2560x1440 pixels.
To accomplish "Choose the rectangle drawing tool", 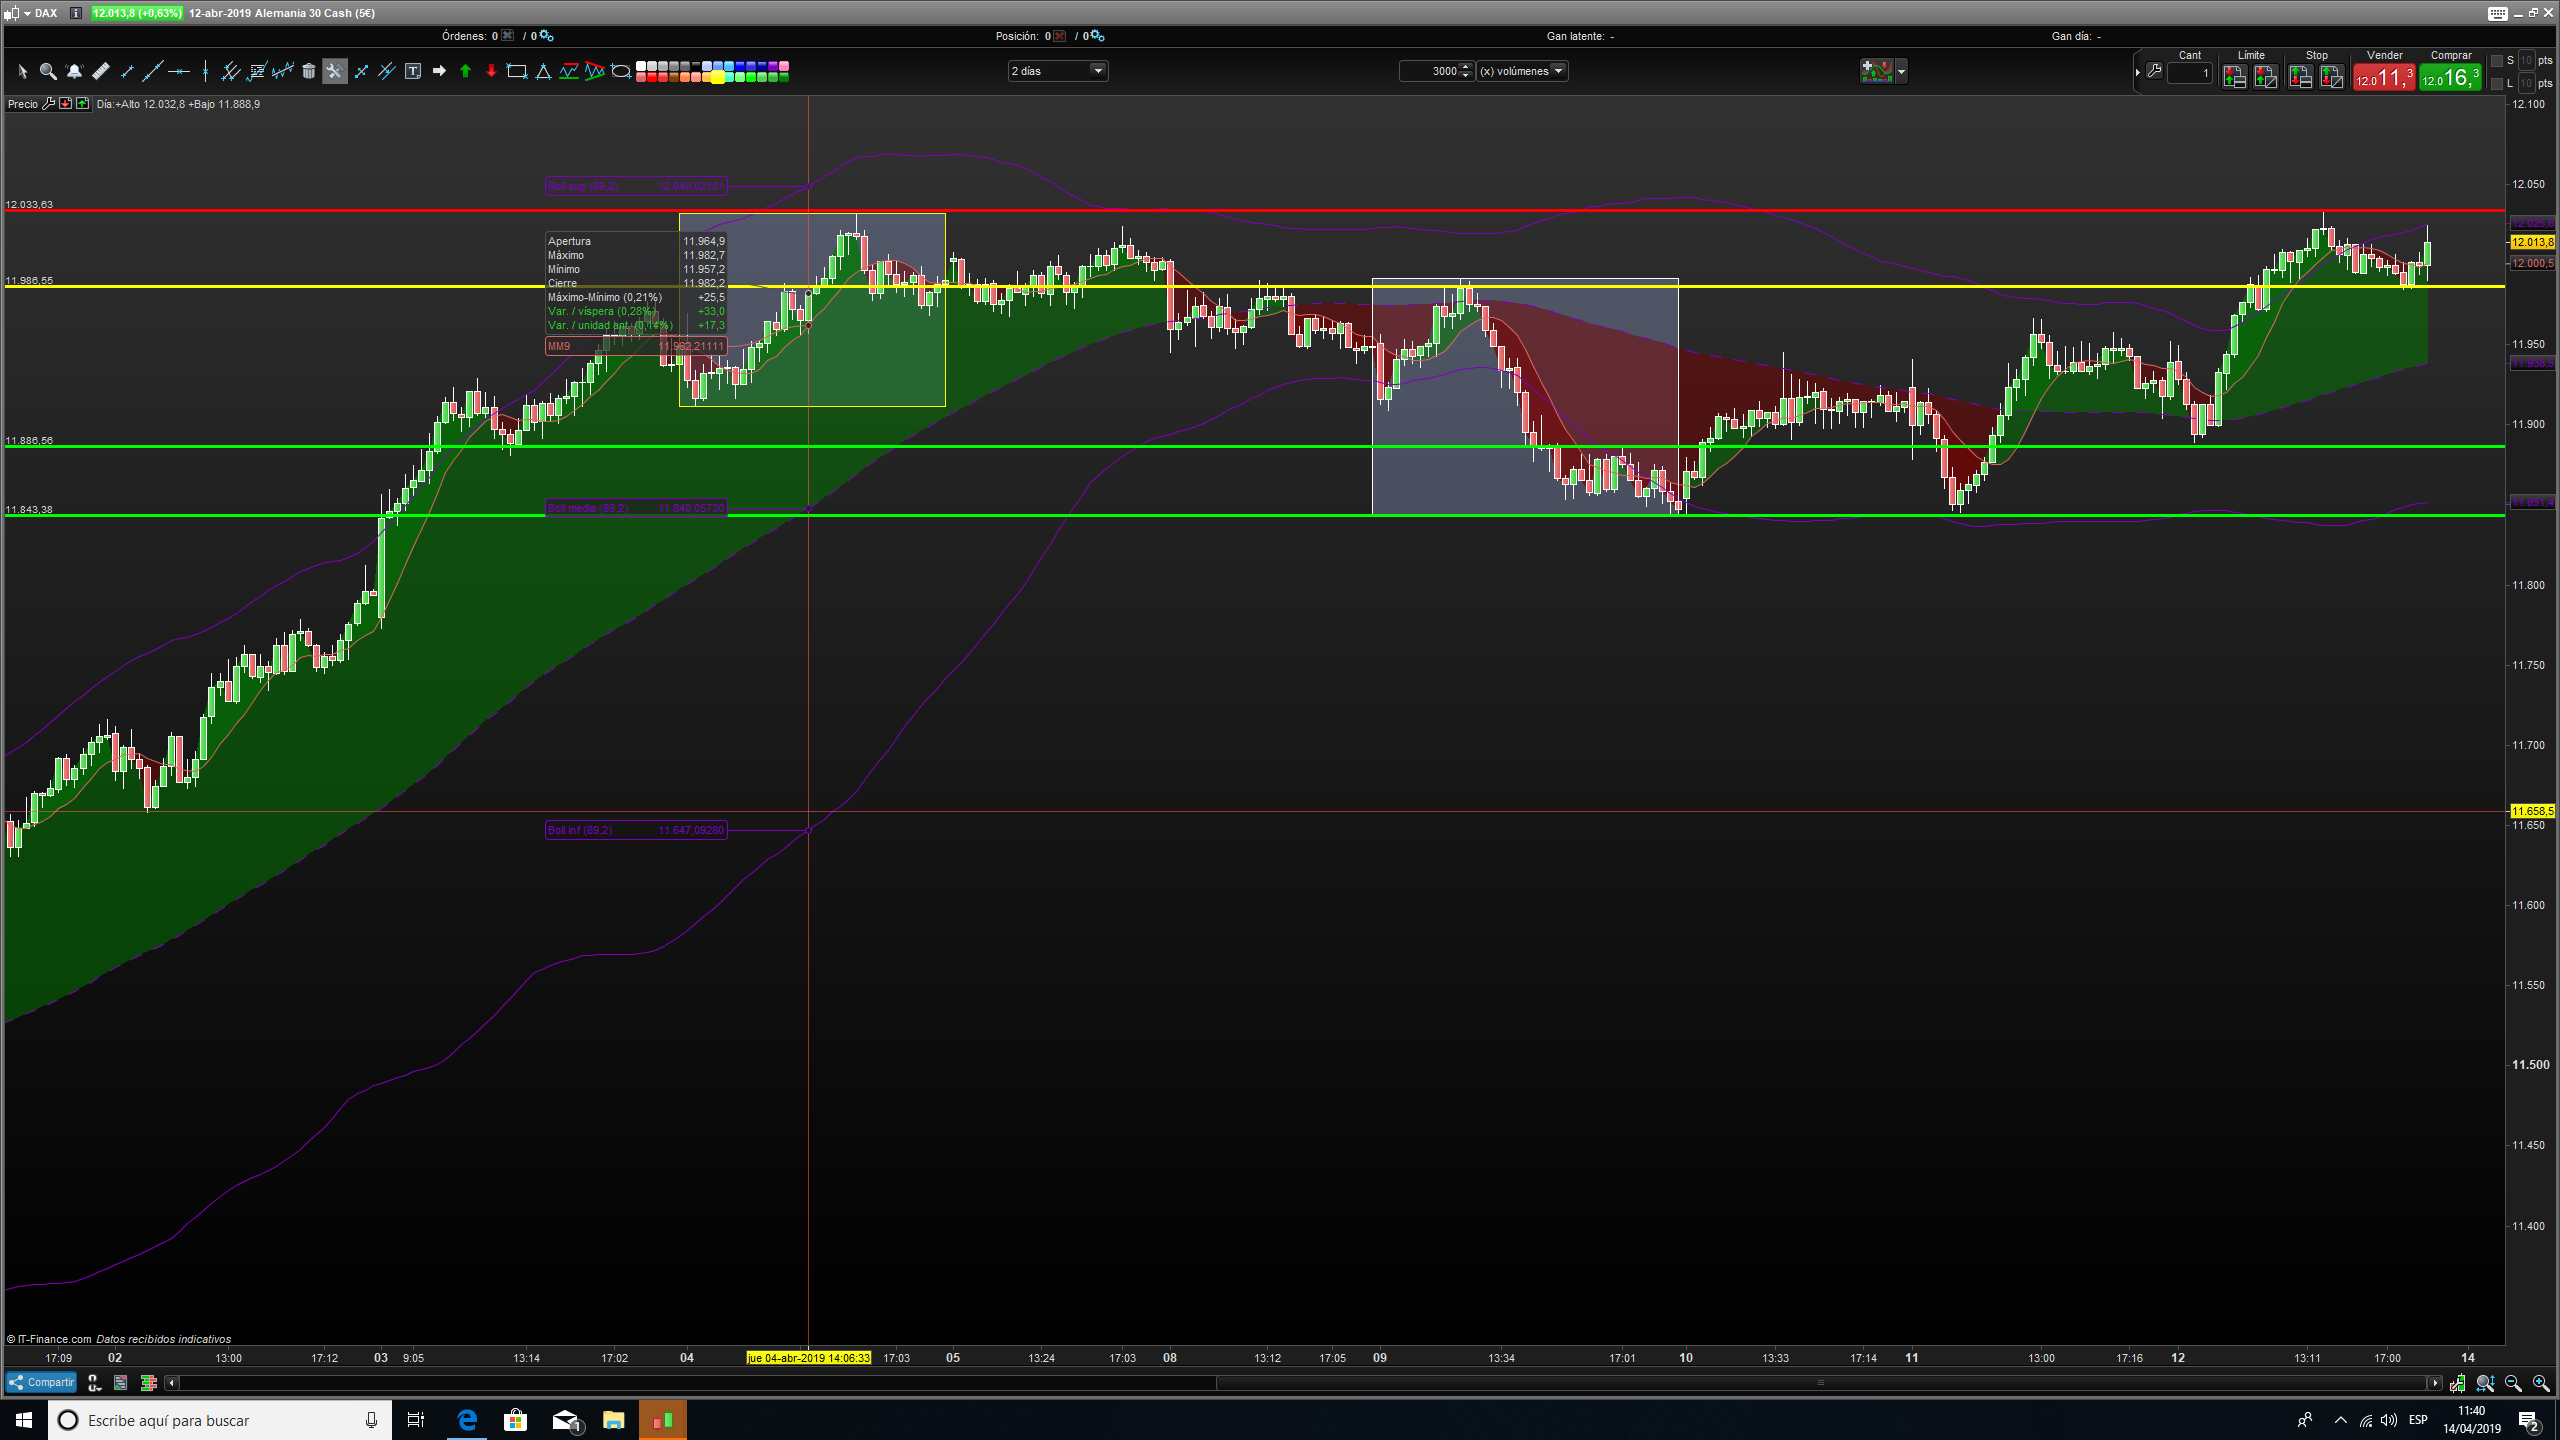I will [517, 71].
